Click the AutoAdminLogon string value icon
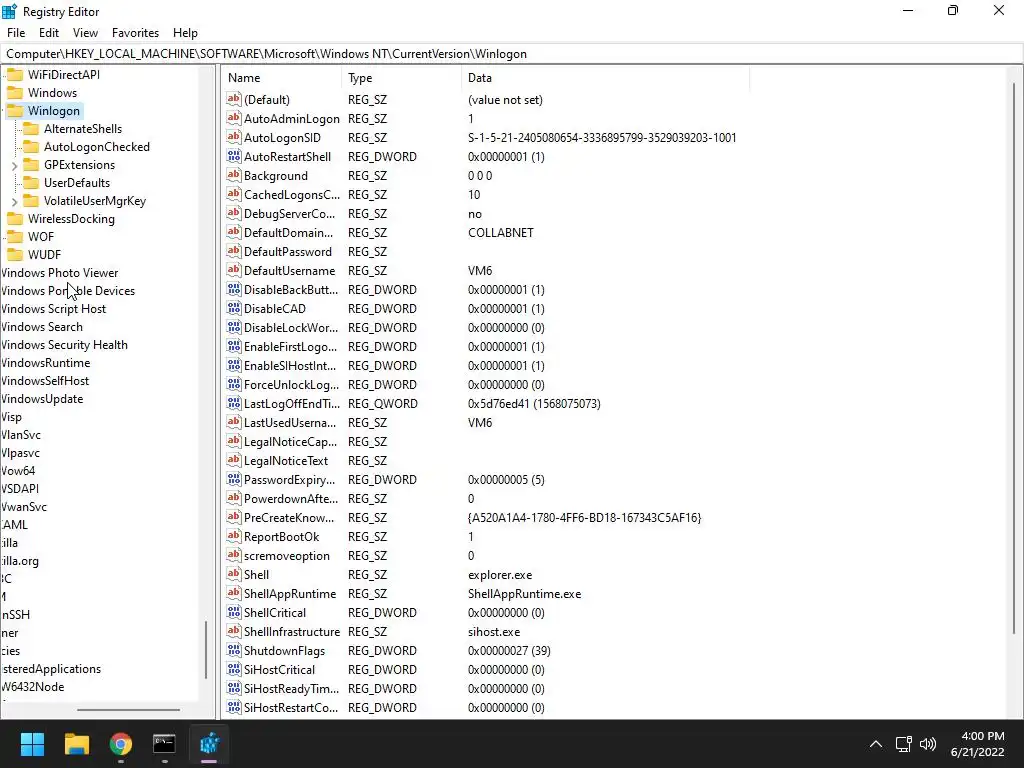Viewport: 1024px width, 768px height. pyautogui.click(x=234, y=118)
